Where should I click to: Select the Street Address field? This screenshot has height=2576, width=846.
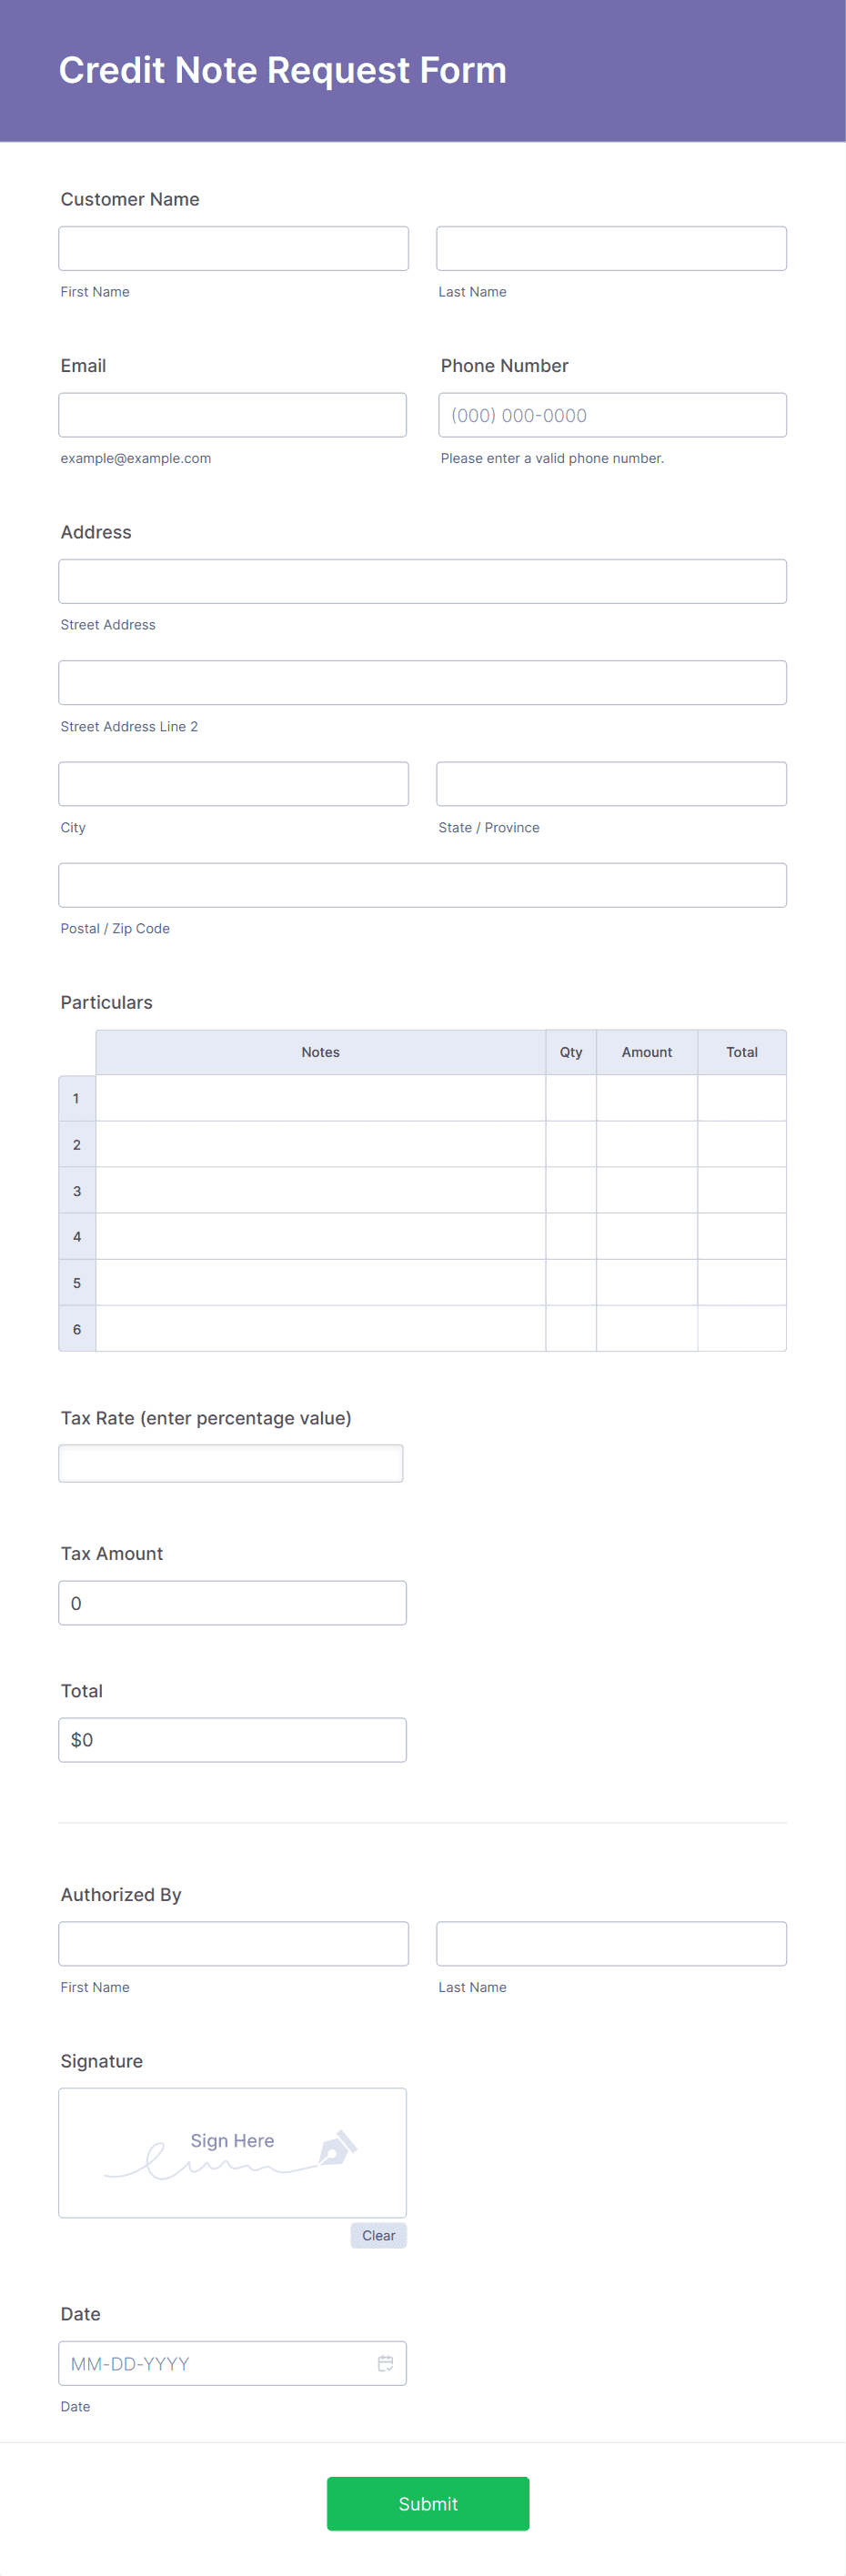[422, 580]
